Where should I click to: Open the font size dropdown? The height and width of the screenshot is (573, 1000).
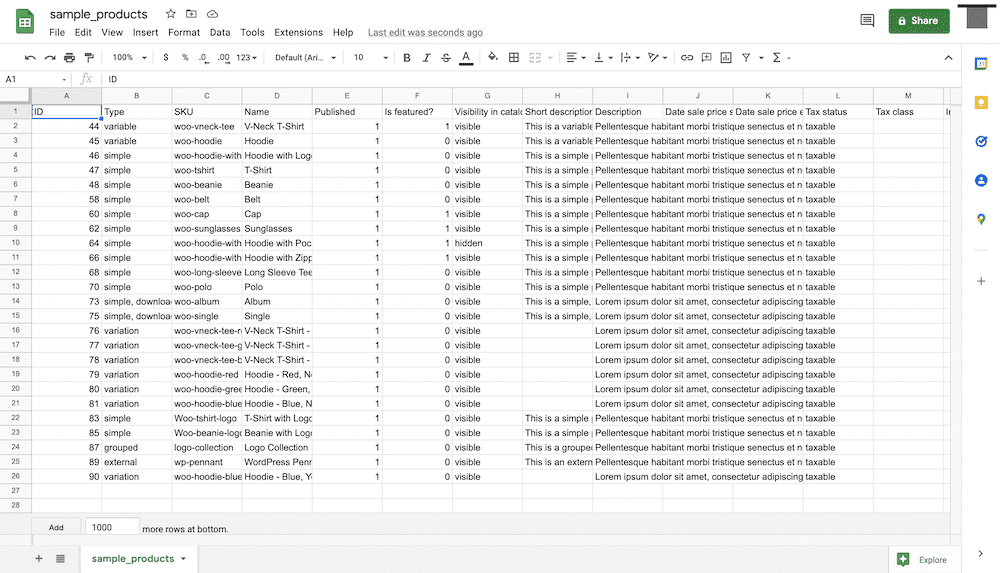[x=366, y=58]
